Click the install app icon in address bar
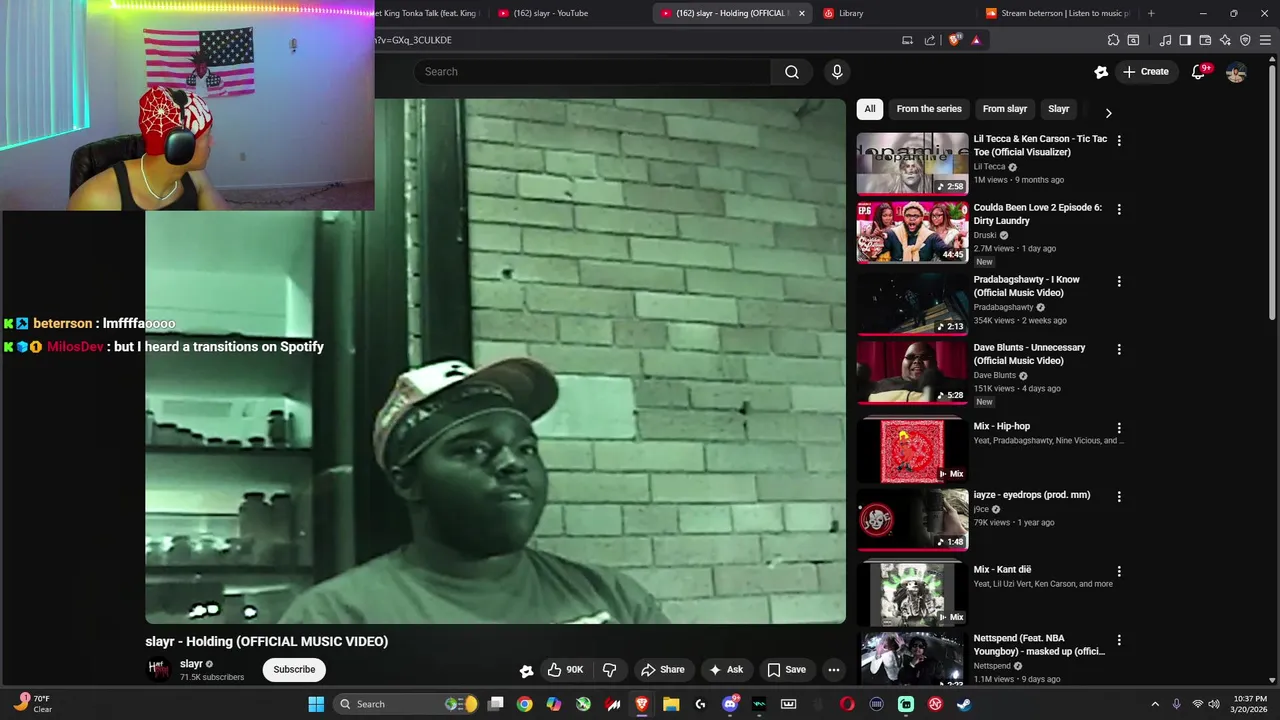This screenshot has width=1280, height=720. point(907,40)
